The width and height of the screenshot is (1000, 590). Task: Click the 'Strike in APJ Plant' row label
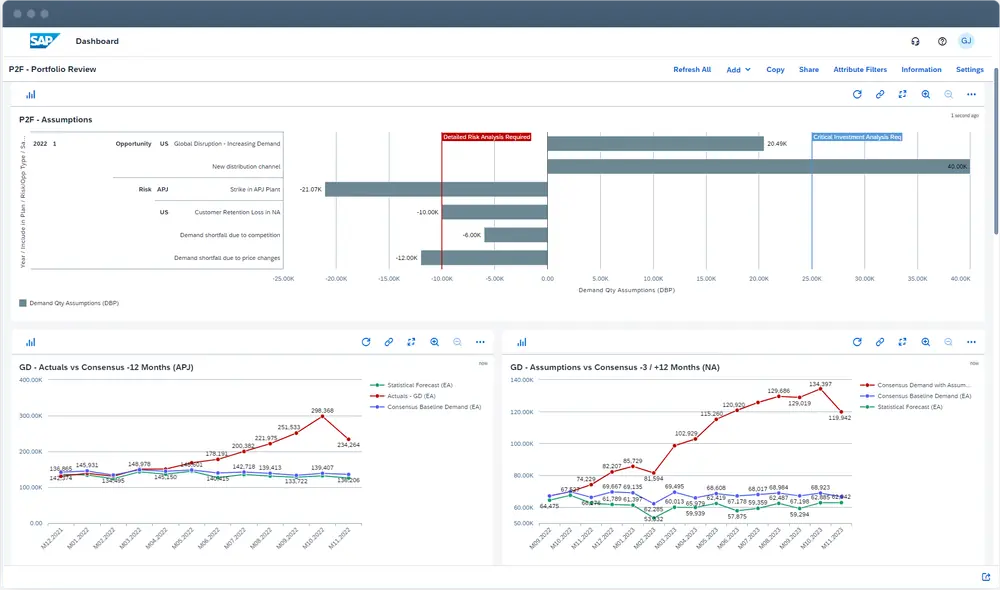point(255,189)
